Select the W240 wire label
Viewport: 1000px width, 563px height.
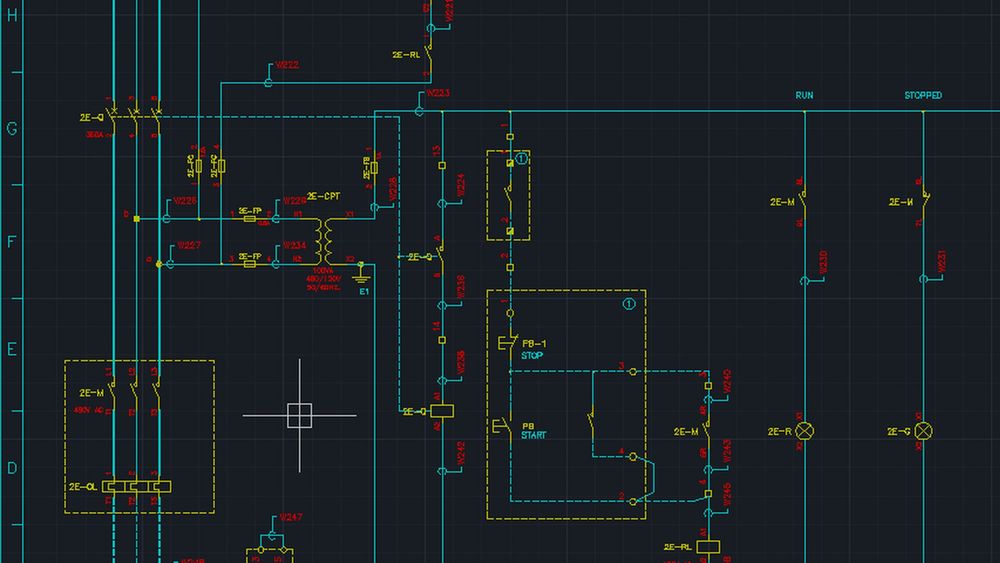click(x=726, y=381)
